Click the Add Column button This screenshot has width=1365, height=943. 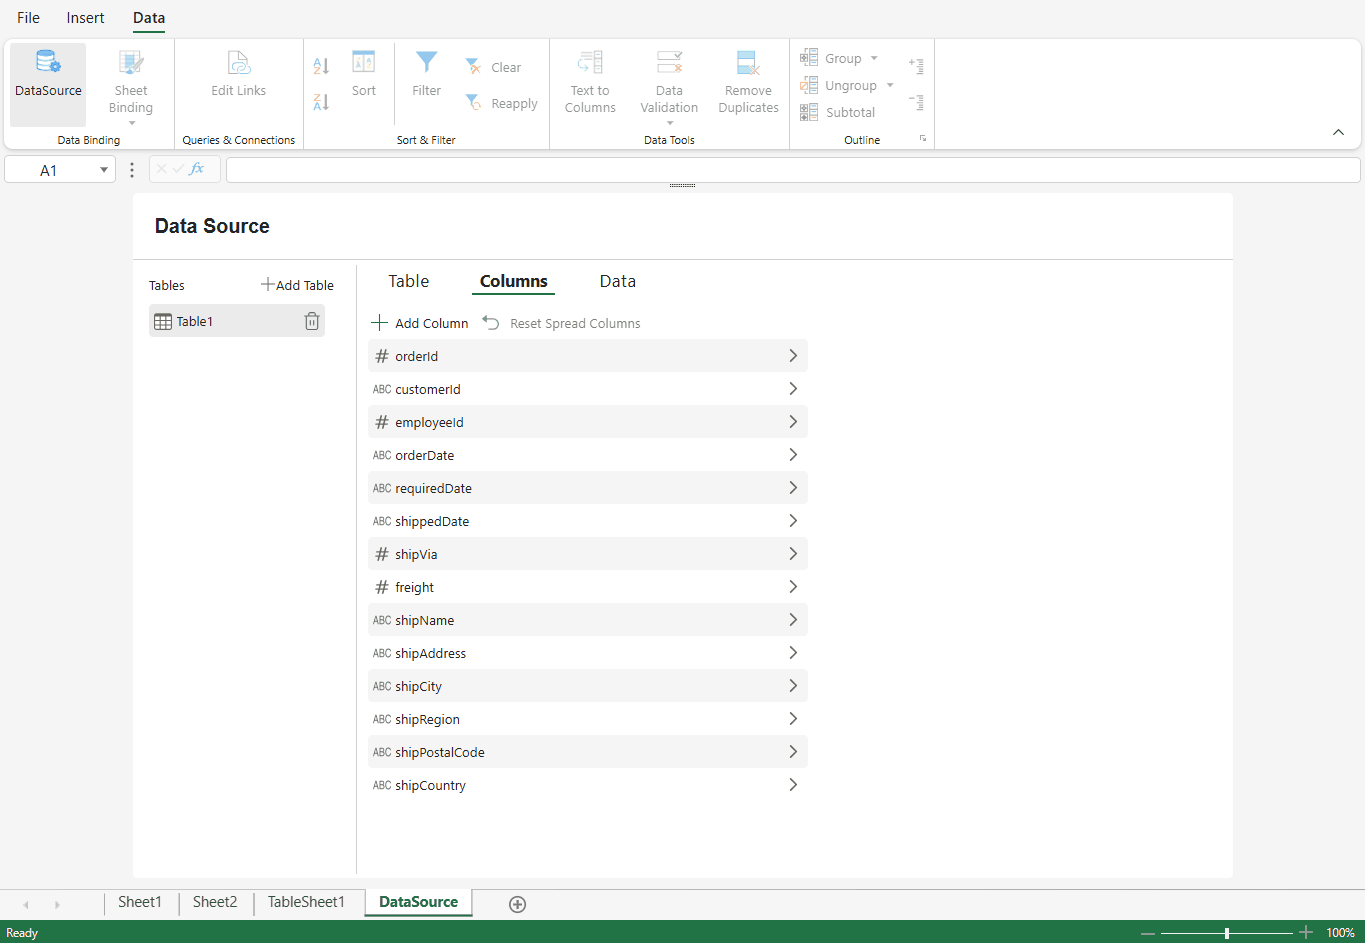(420, 323)
